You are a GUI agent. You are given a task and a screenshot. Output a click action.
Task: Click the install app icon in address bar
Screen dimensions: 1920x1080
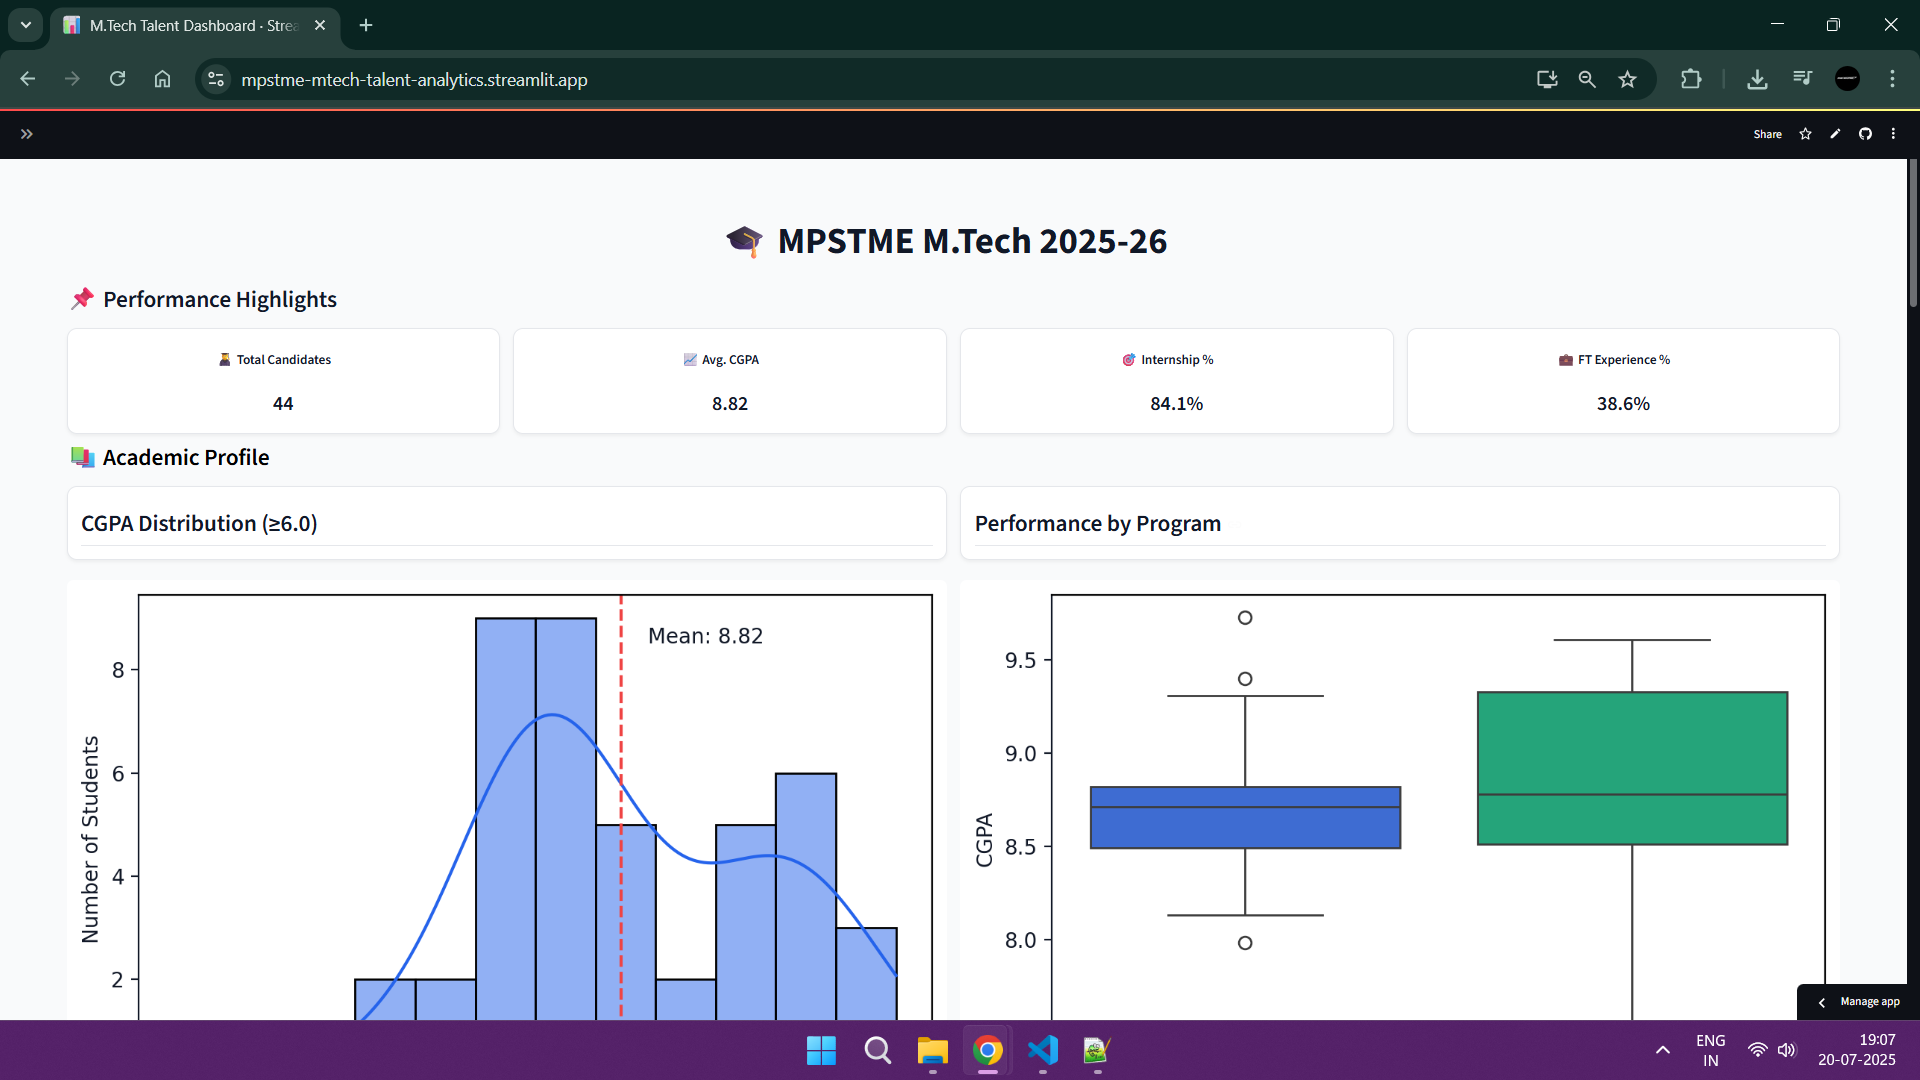(x=1547, y=79)
